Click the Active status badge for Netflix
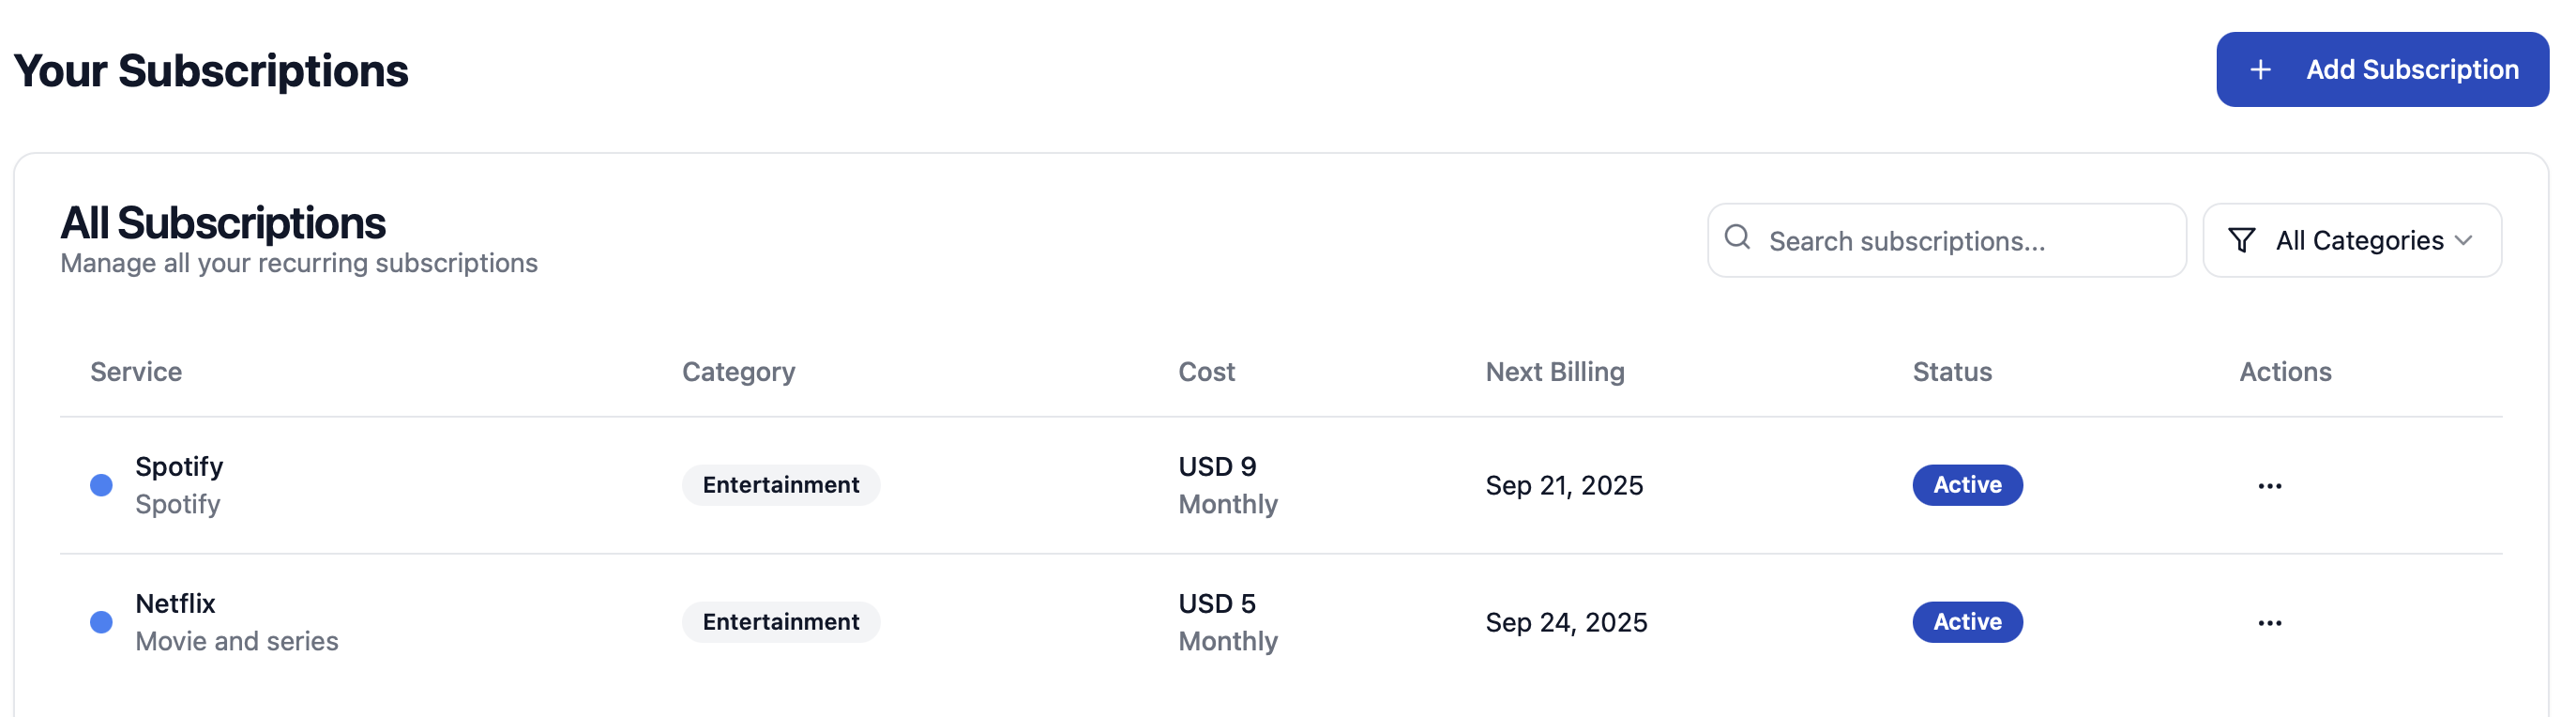Image resolution: width=2576 pixels, height=717 pixels. 1967,622
